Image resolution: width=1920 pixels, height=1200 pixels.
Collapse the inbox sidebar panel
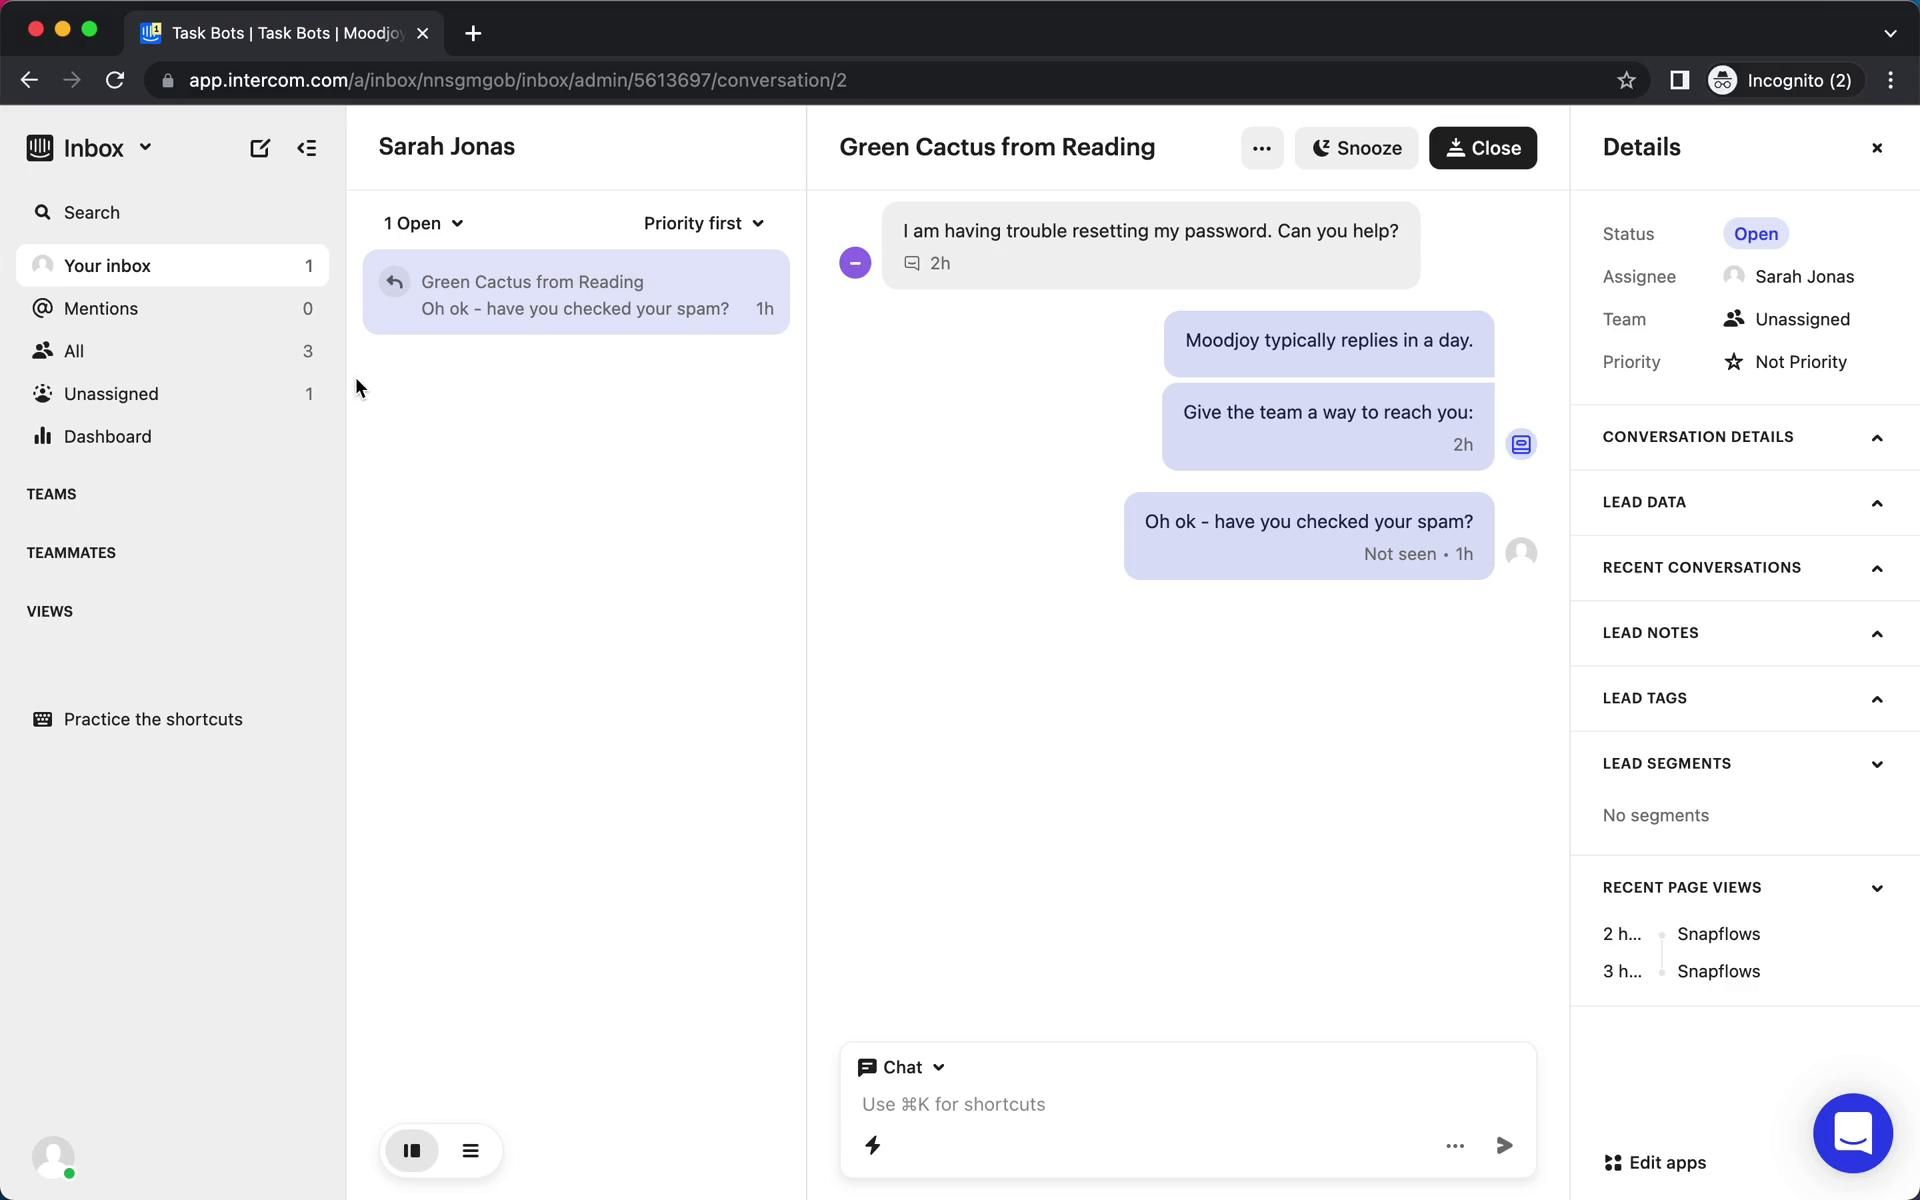point(307,148)
